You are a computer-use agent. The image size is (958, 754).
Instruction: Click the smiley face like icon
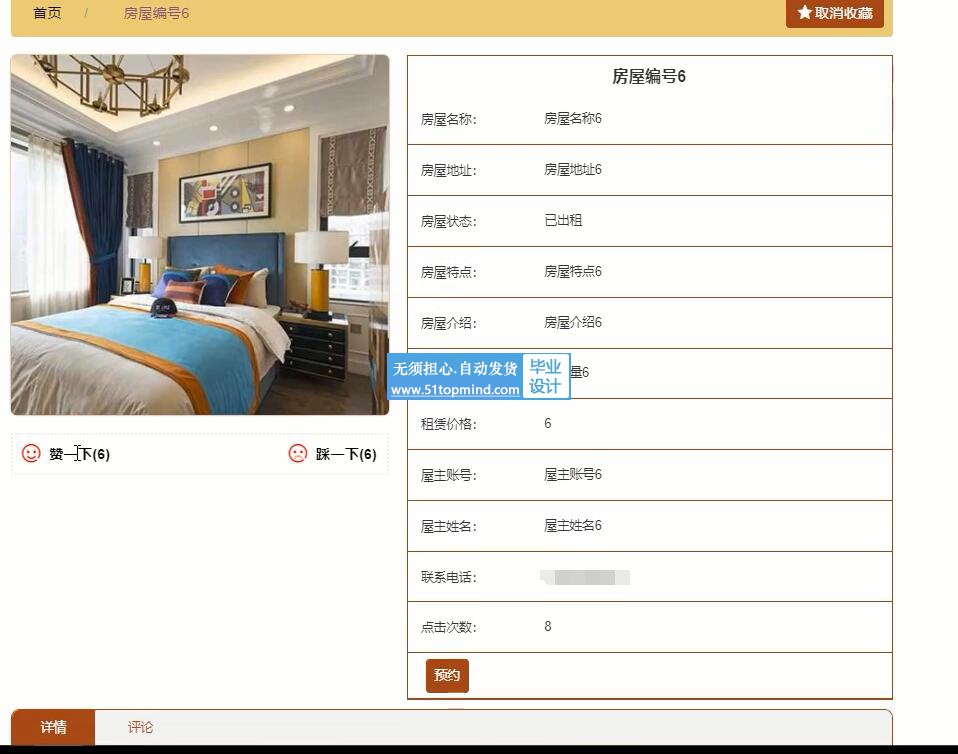tap(31, 453)
